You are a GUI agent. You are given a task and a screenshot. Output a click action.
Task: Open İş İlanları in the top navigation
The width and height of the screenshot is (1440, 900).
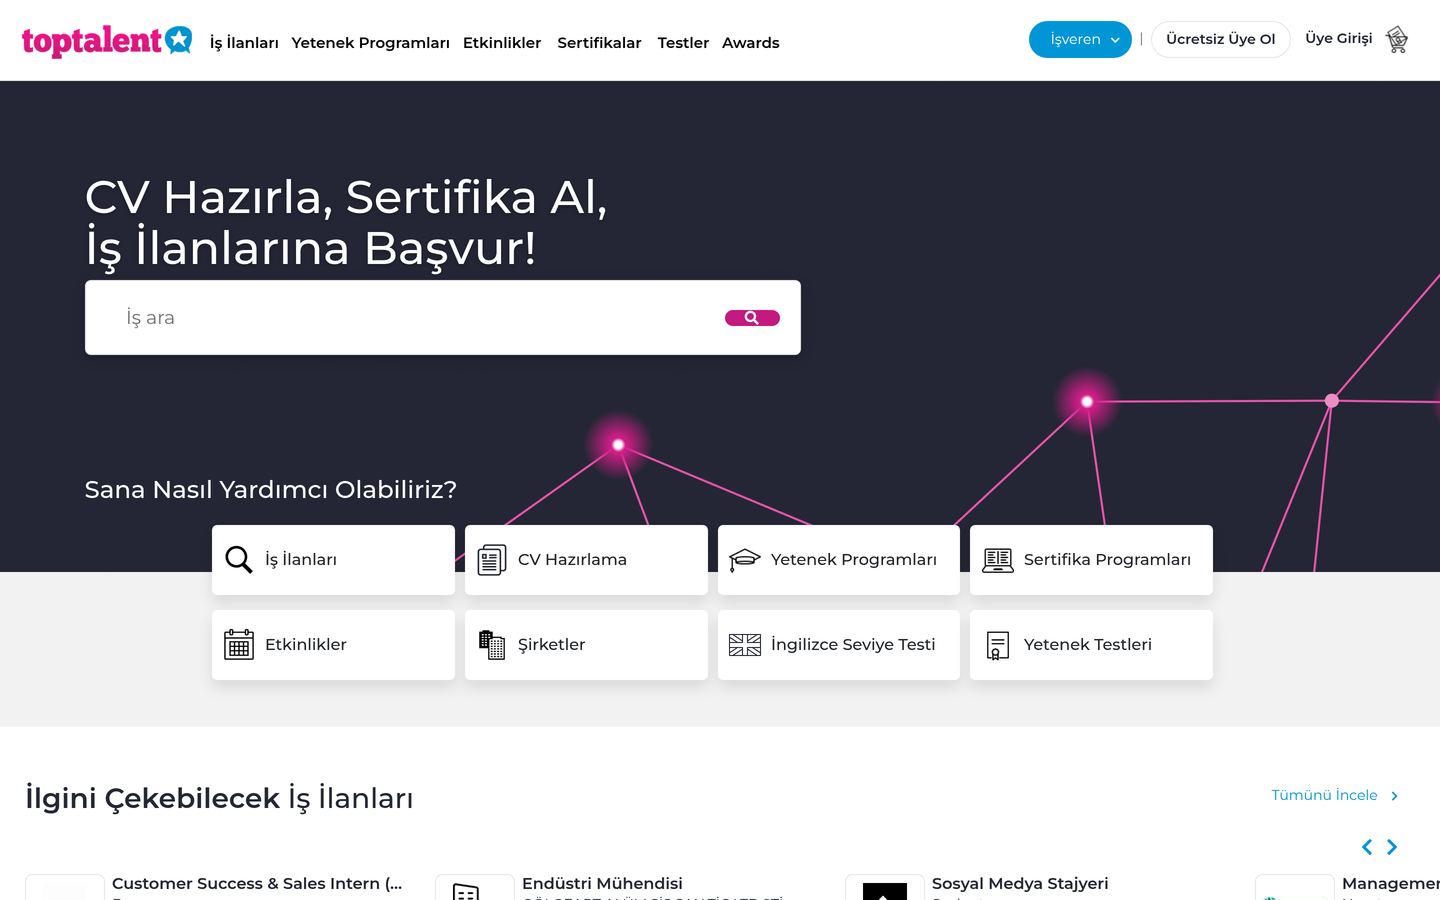tap(244, 43)
